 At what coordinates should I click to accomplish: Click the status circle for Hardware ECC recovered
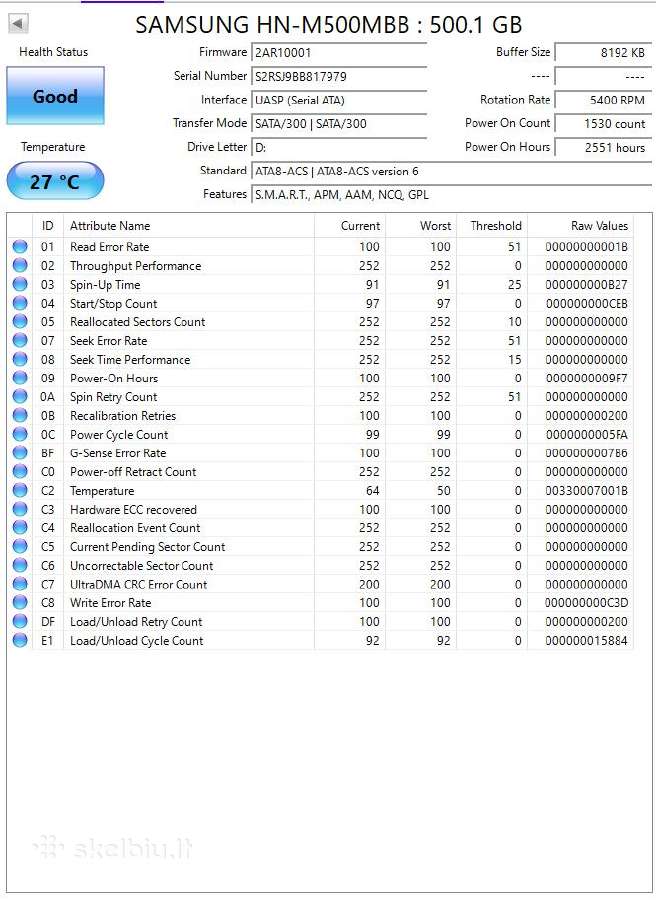20,509
